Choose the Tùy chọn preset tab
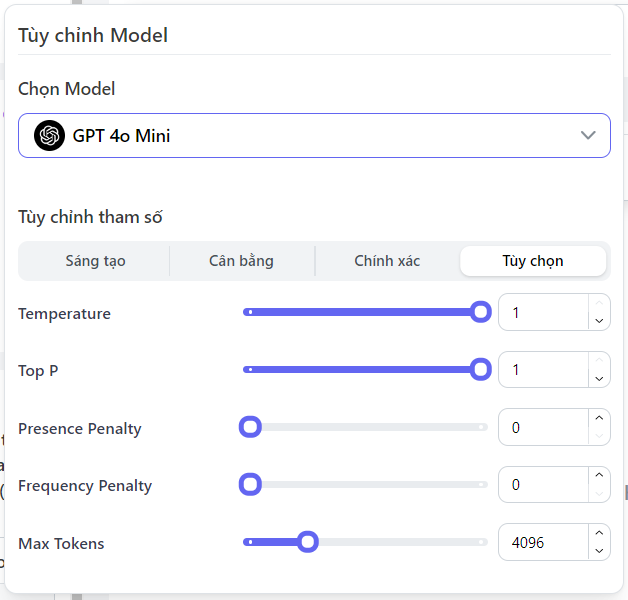The image size is (628, 600). (x=532, y=261)
